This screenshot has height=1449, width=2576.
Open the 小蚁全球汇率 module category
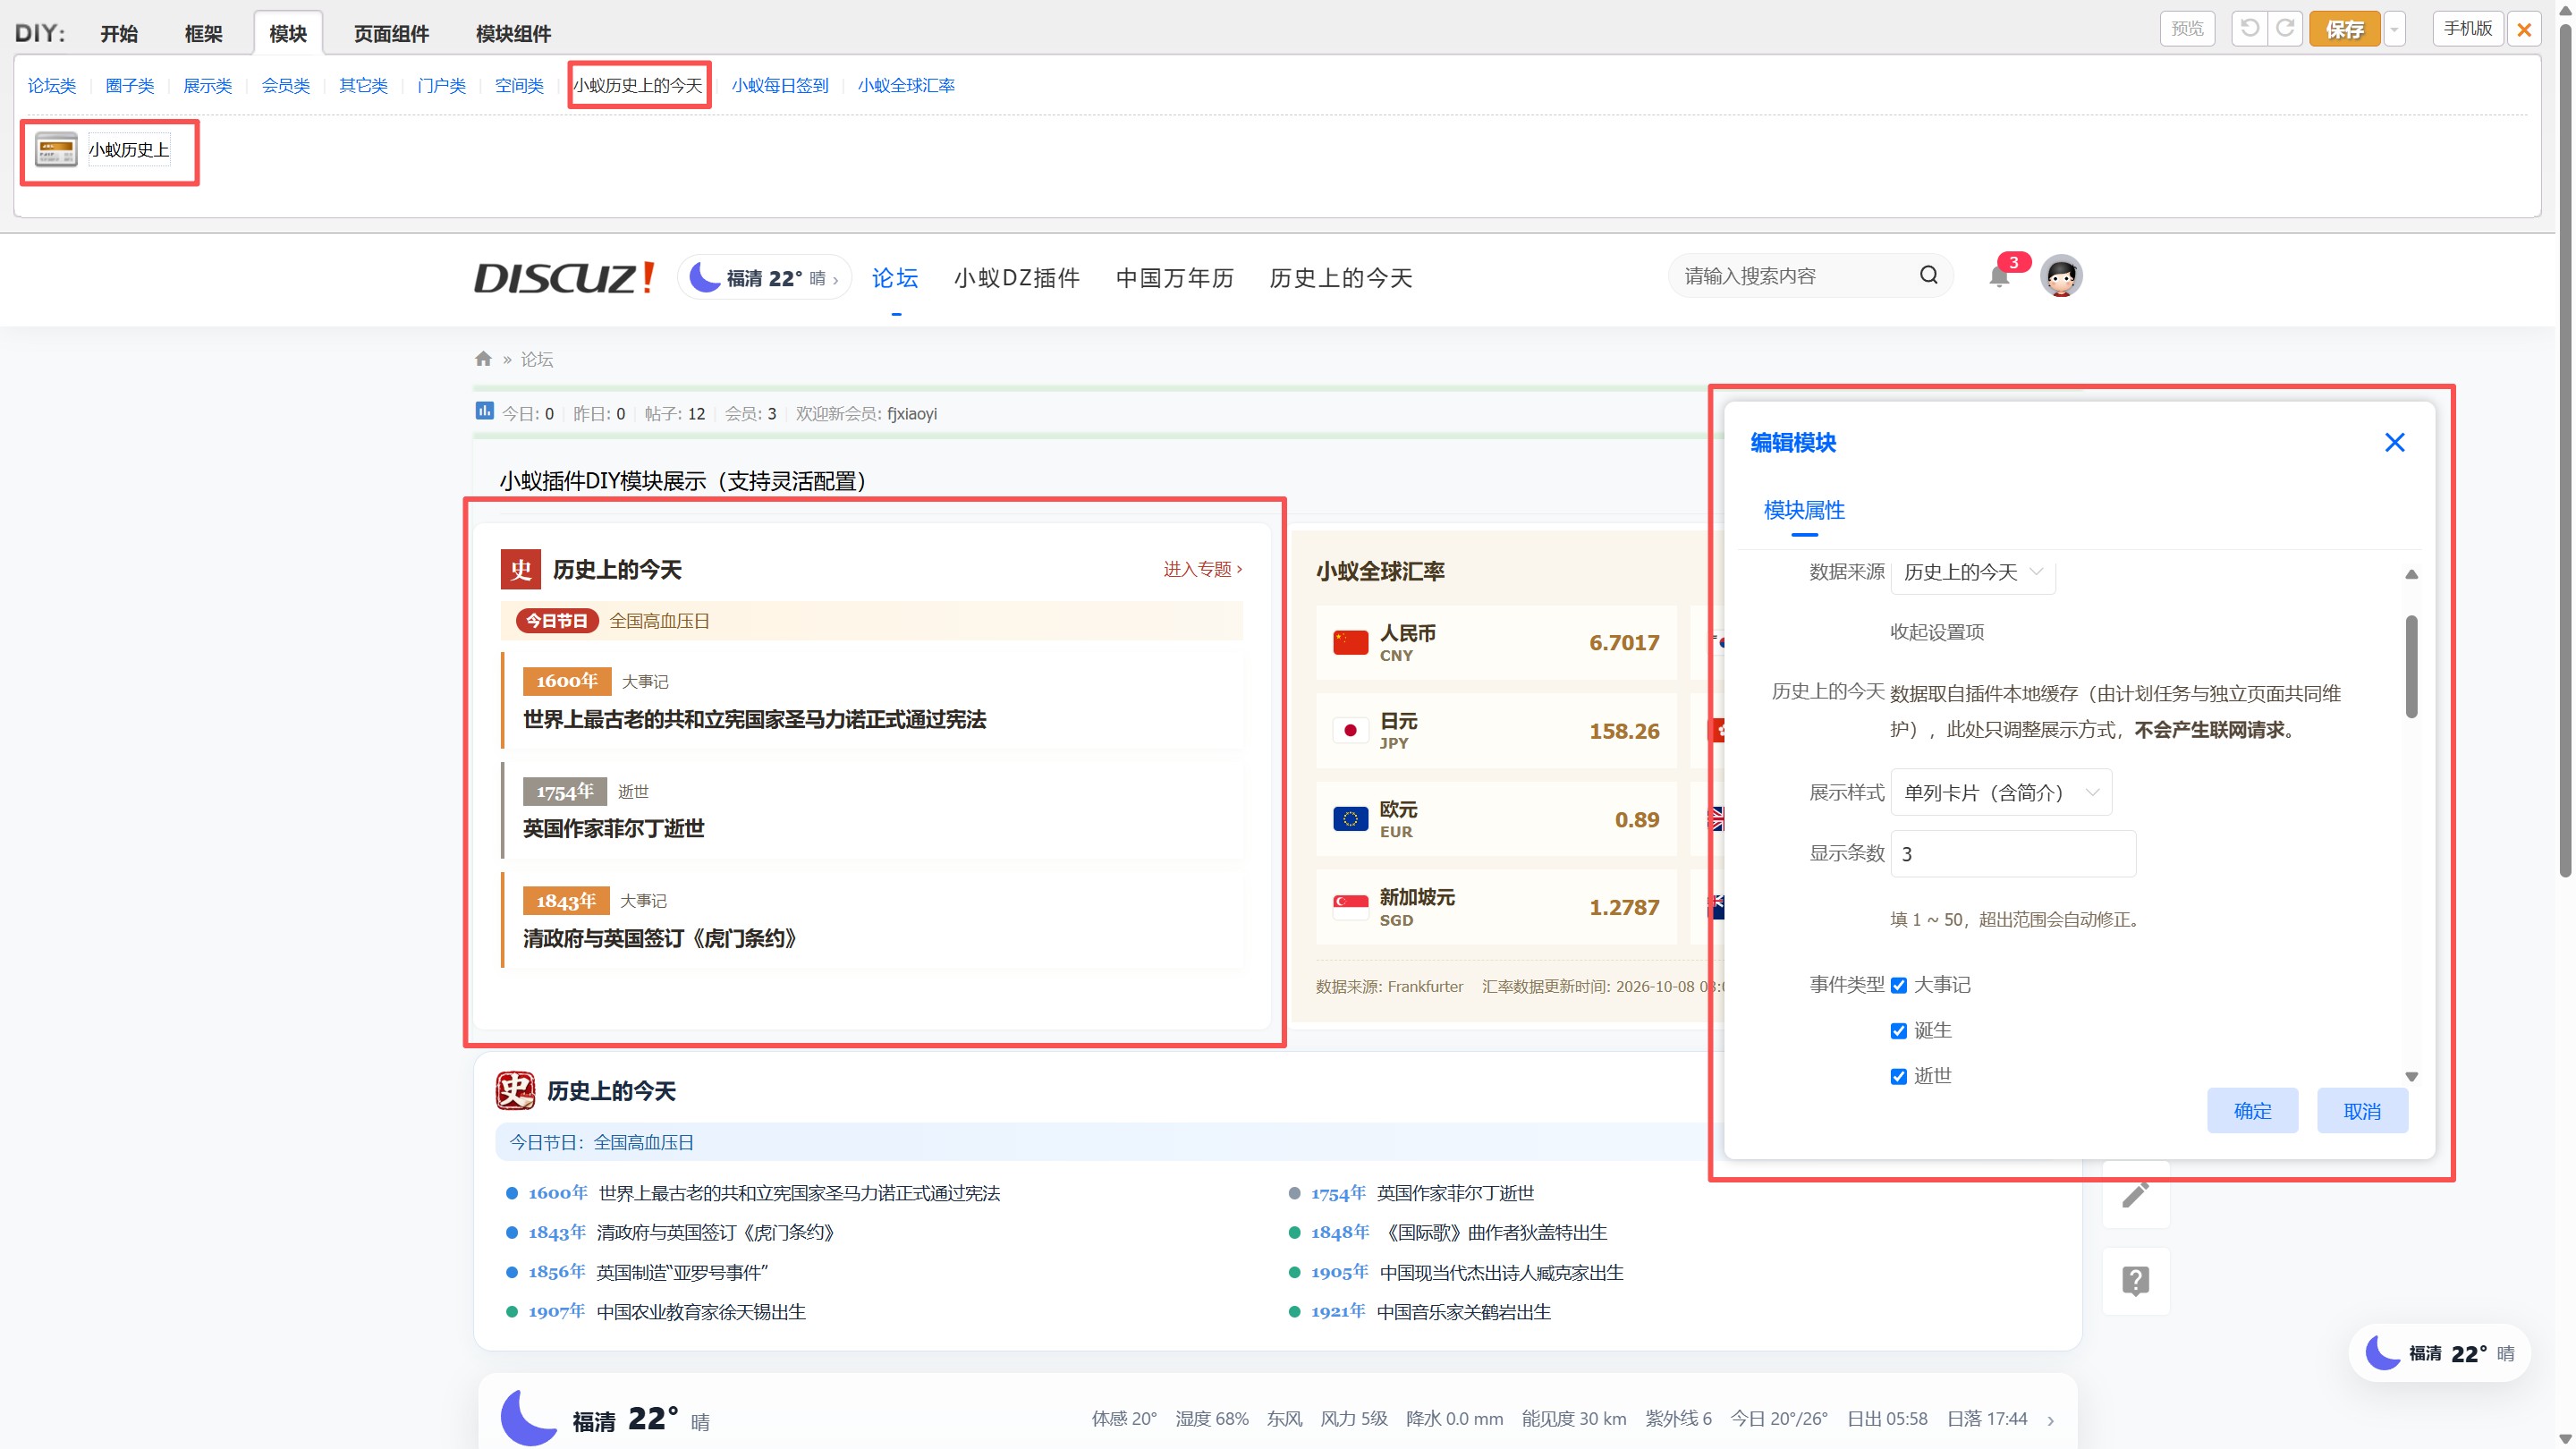click(906, 86)
